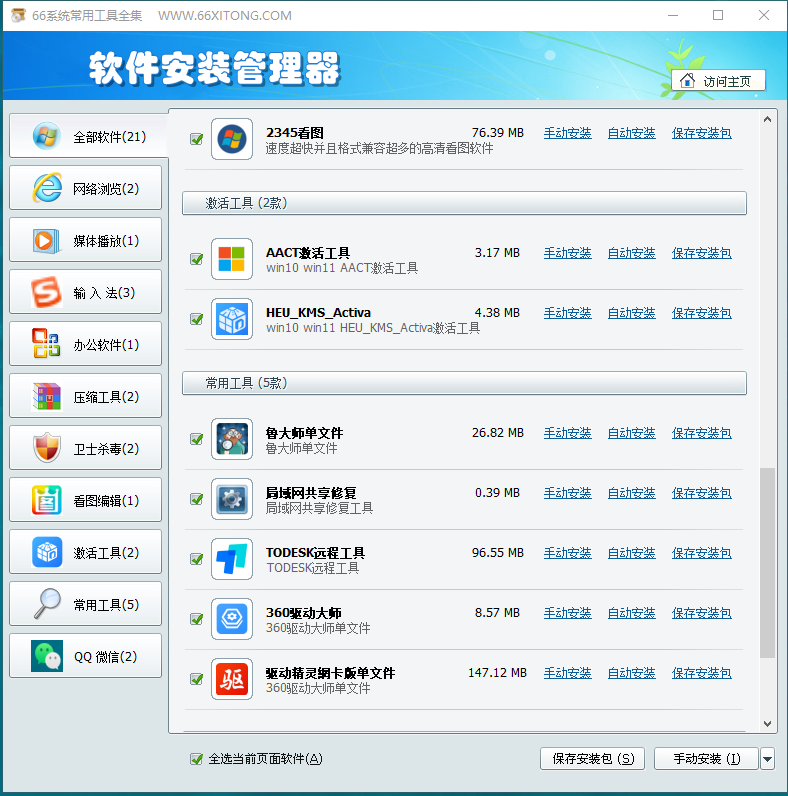
Task: Click the 96.55 MB size text
Action: click(498, 553)
